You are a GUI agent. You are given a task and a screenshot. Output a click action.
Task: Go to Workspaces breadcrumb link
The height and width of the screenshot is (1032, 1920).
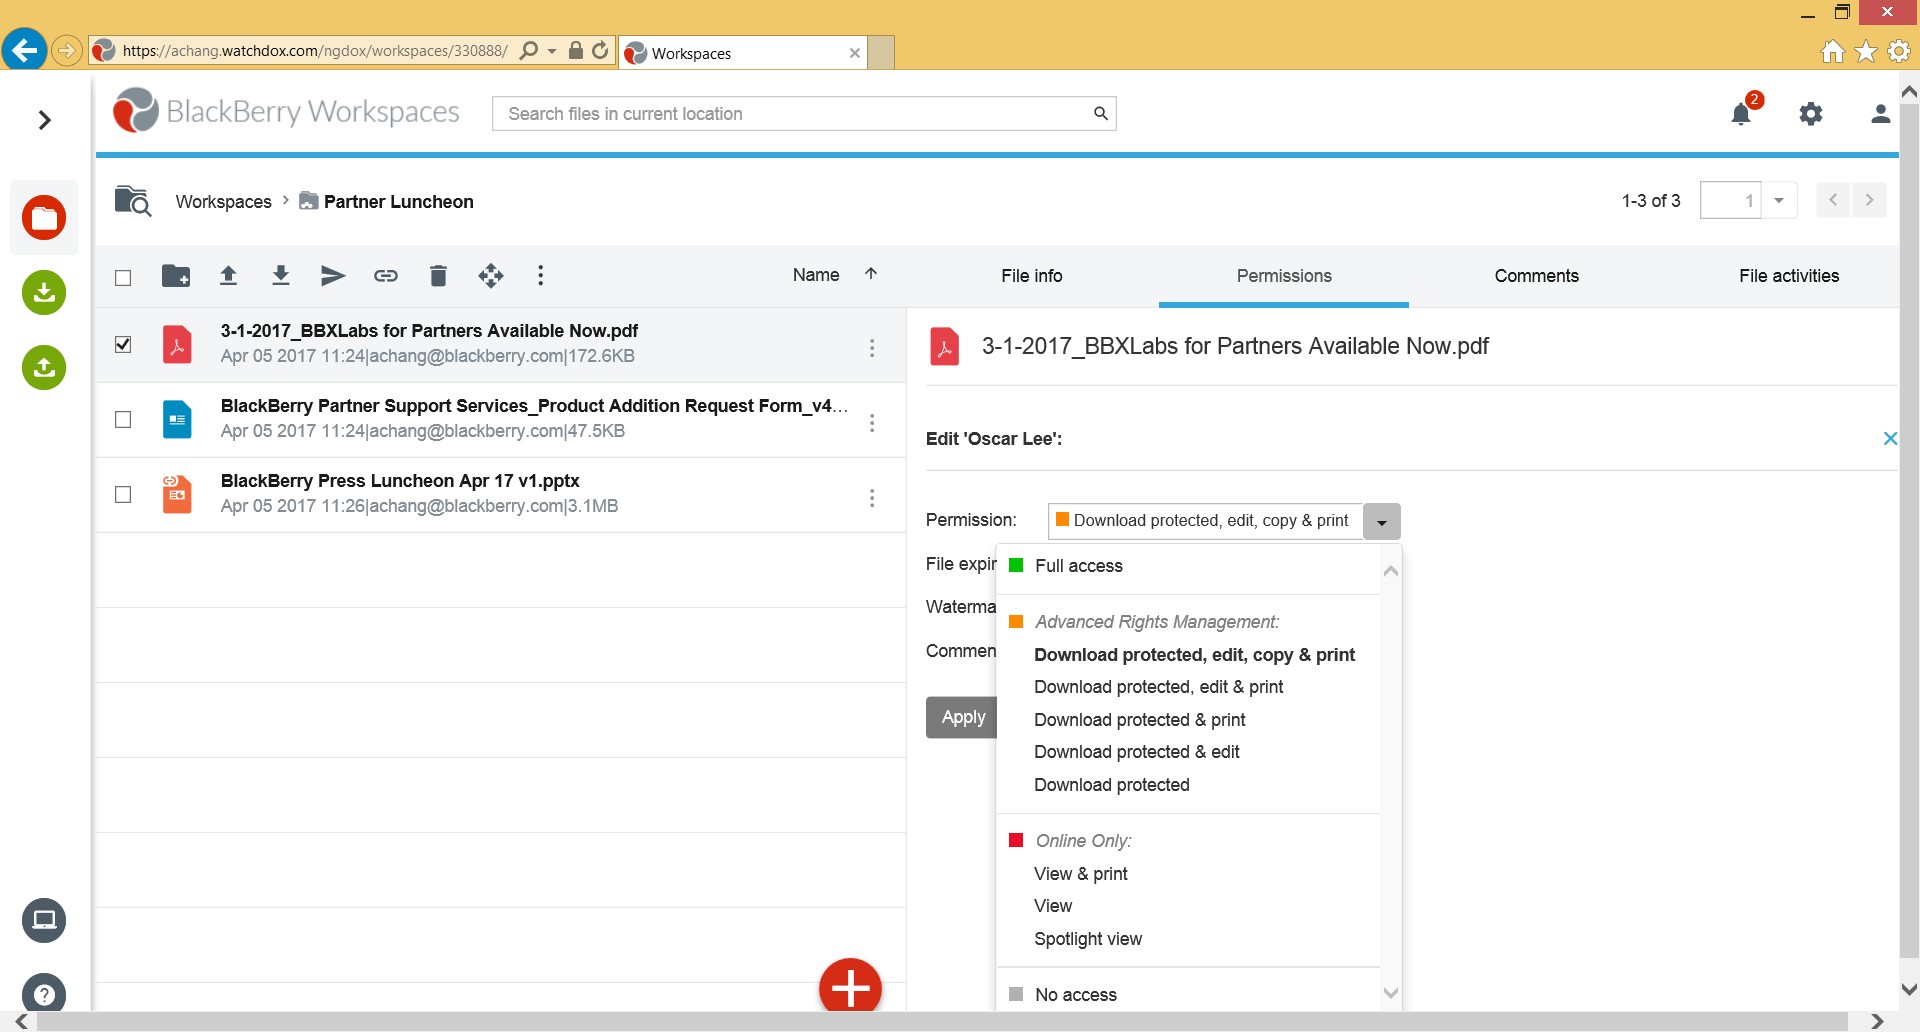[x=223, y=202]
